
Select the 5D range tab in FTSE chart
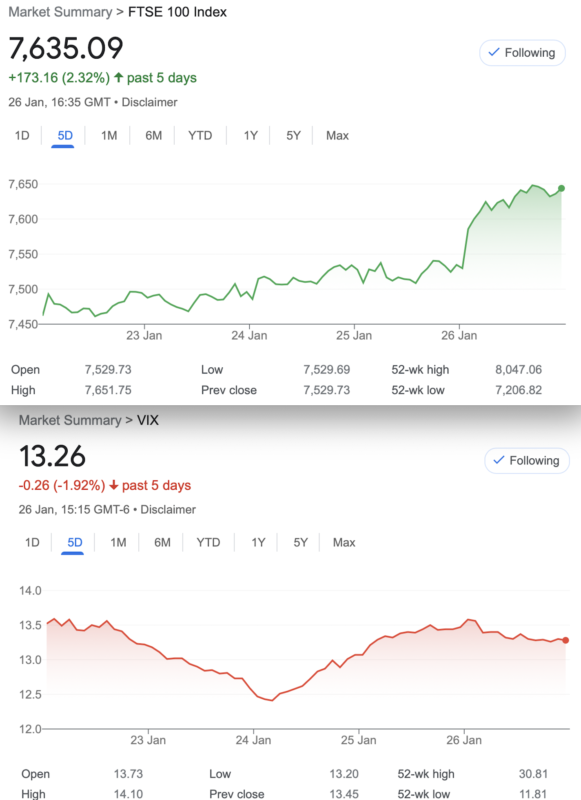pyautogui.click(x=65, y=136)
